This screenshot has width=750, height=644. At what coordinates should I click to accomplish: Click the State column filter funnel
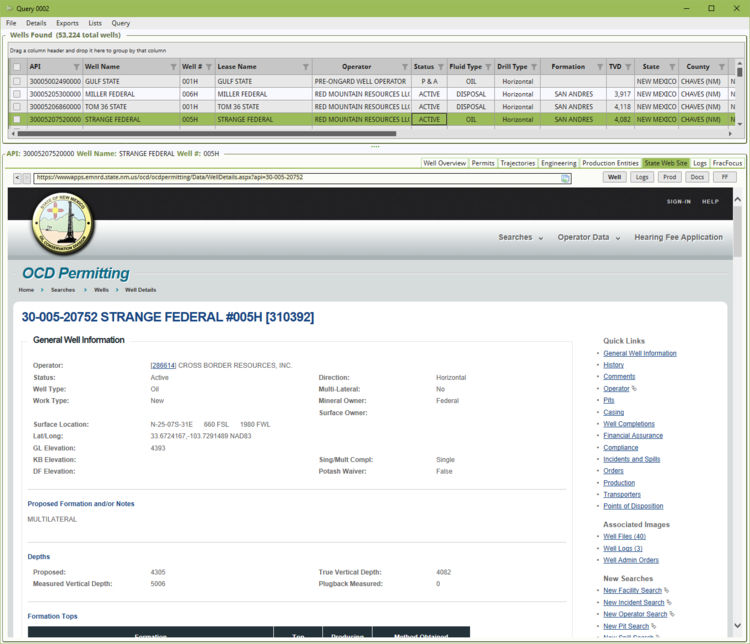click(672, 67)
